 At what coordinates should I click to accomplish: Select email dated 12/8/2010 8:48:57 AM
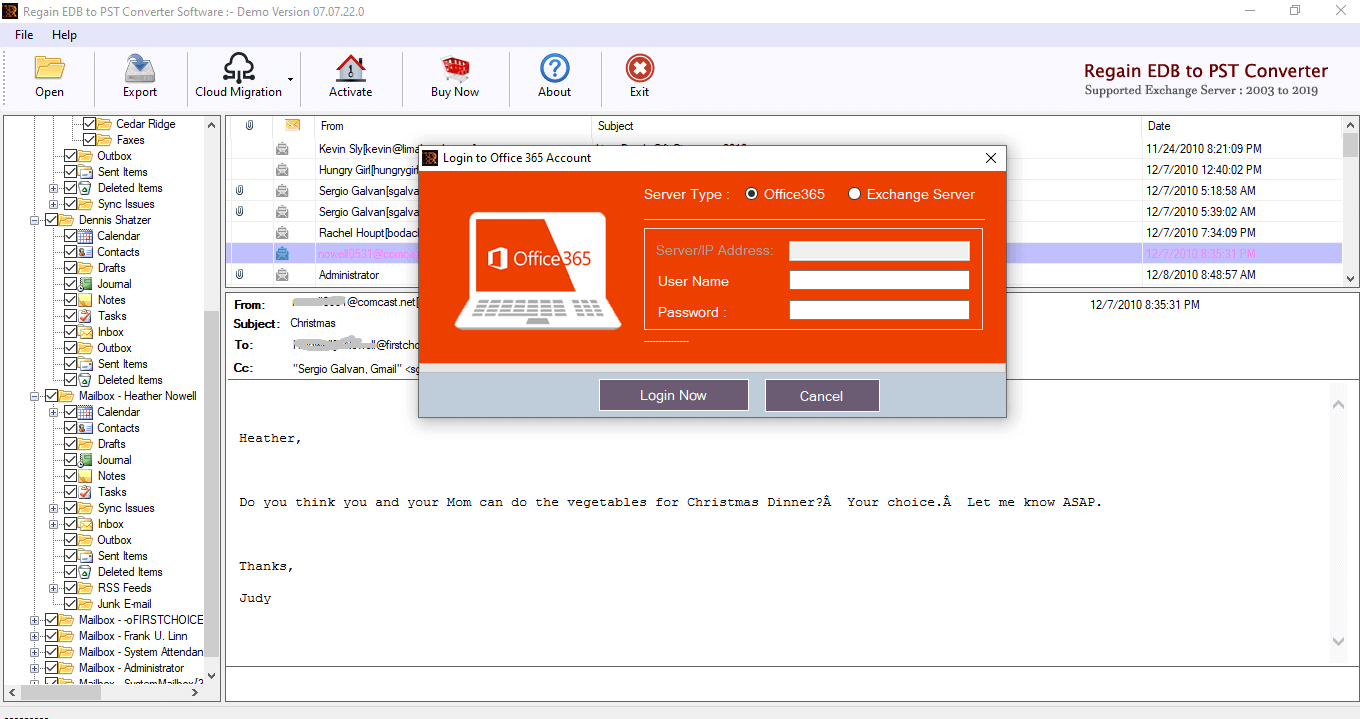point(1203,275)
